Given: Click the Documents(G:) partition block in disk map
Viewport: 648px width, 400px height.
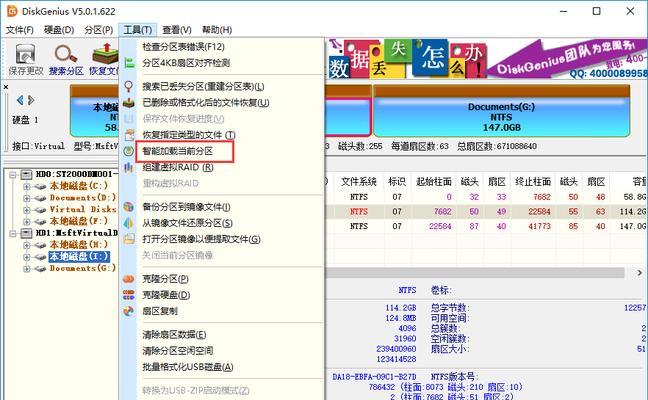Looking at the screenshot, I should click(x=501, y=111).
